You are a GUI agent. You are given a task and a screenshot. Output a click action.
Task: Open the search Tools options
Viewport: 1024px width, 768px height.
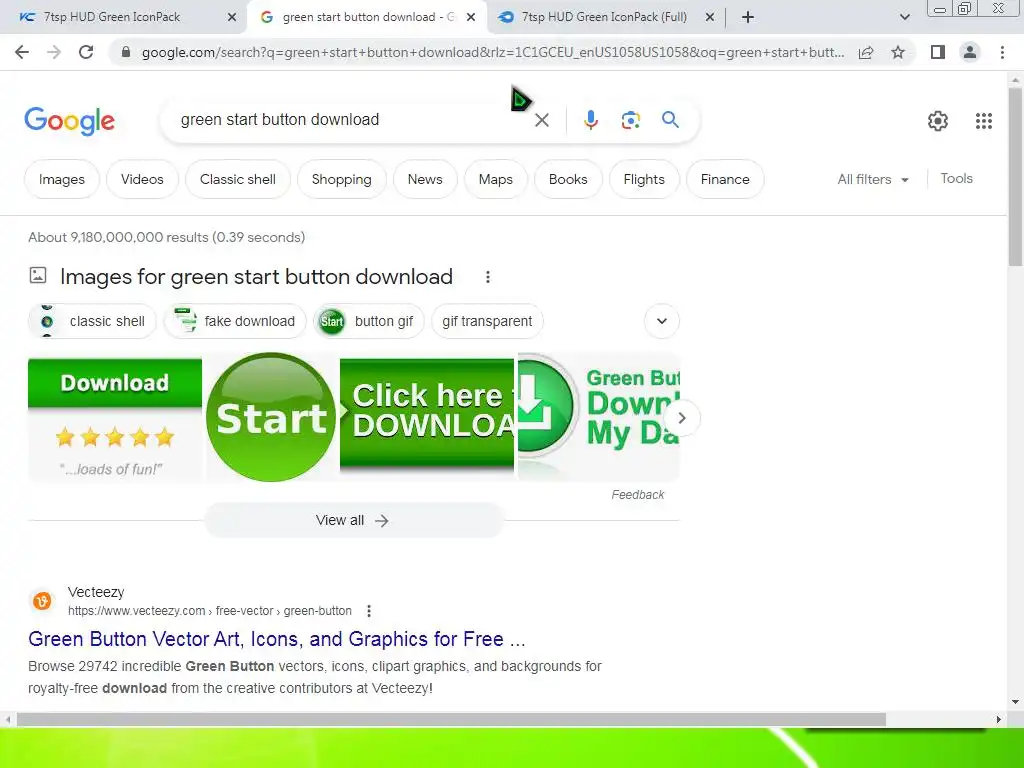tap(956, 178)
